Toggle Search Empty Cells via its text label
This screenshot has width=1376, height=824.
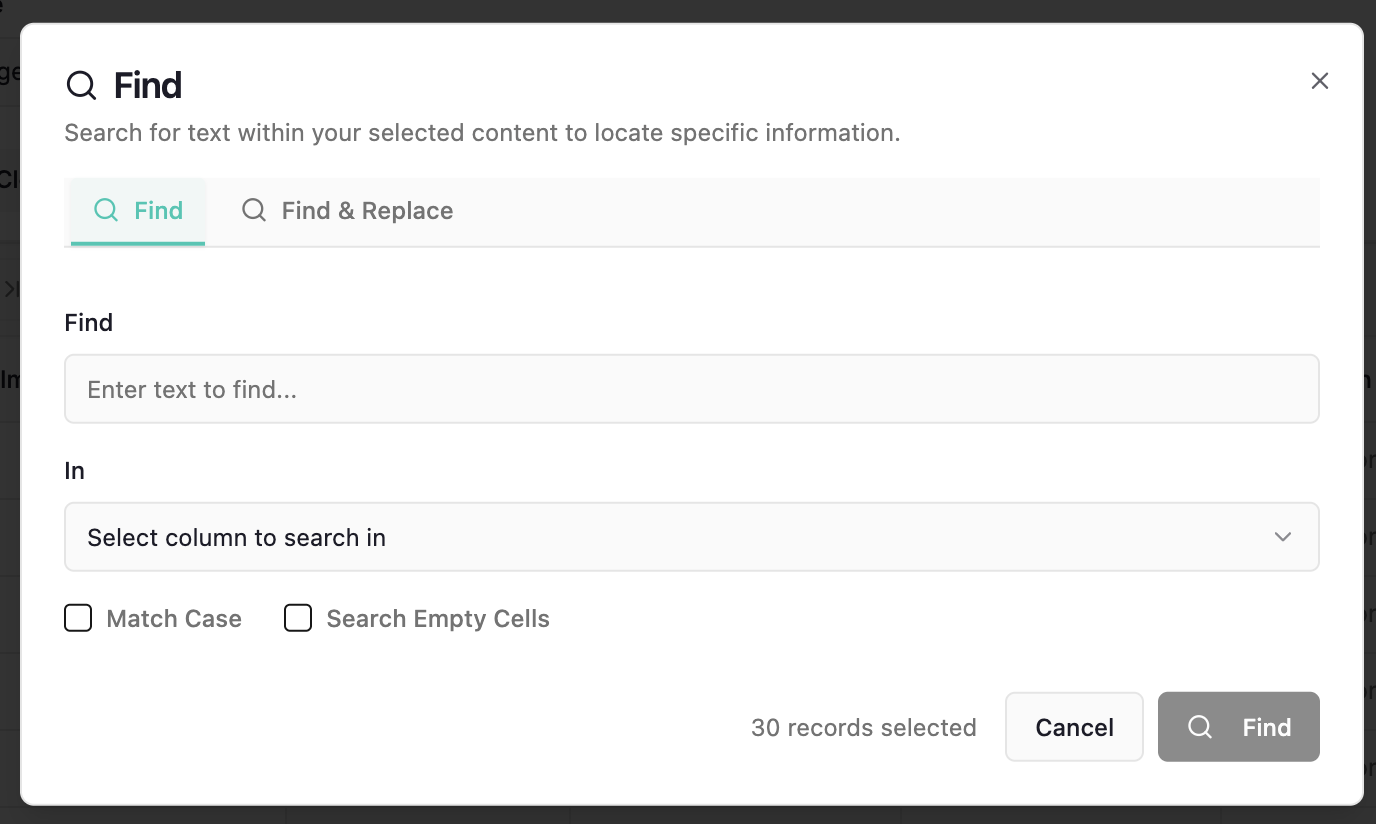click(x=438, y=619)
